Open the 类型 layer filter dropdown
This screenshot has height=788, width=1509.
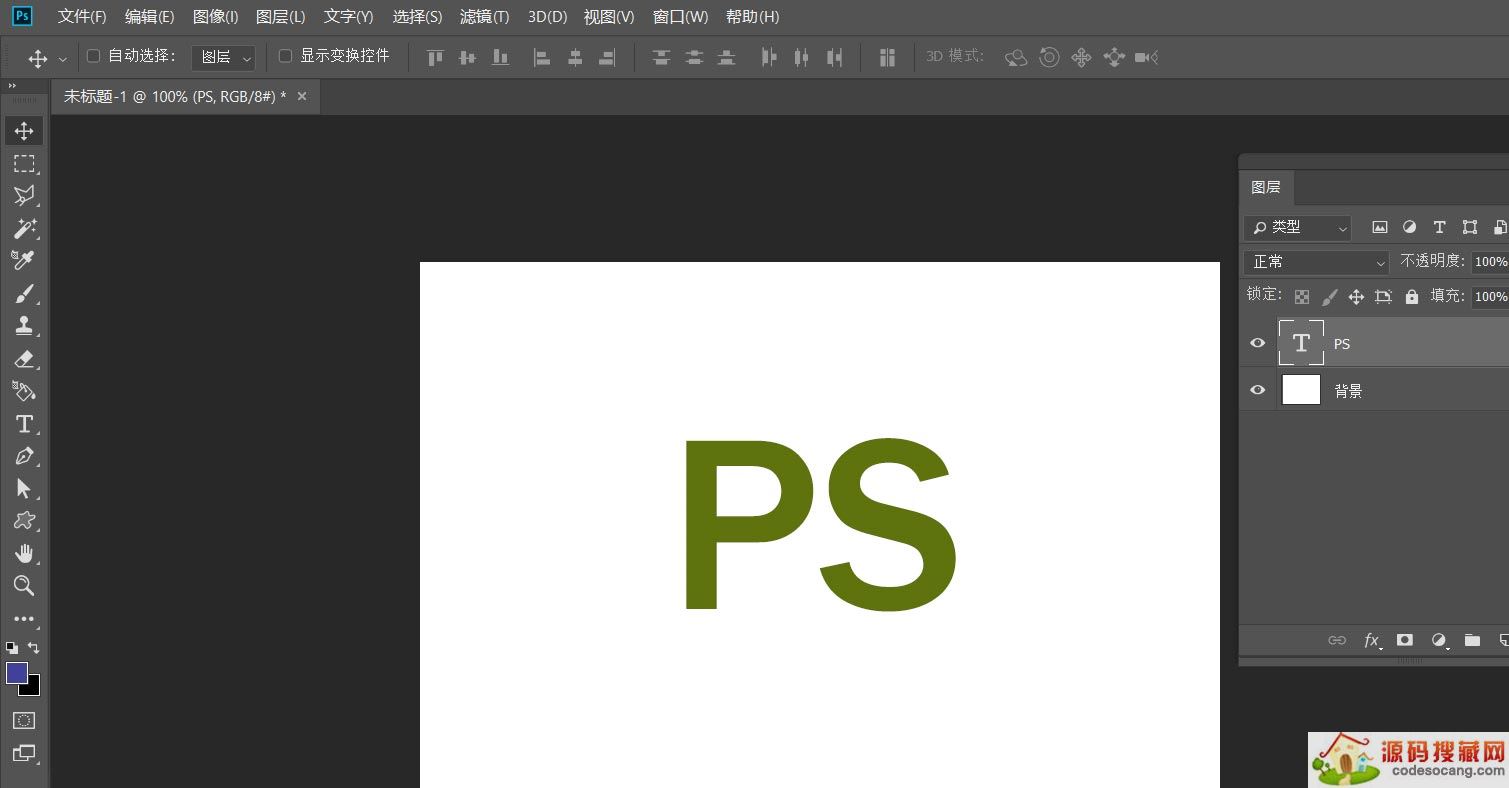click(1297, 228)
